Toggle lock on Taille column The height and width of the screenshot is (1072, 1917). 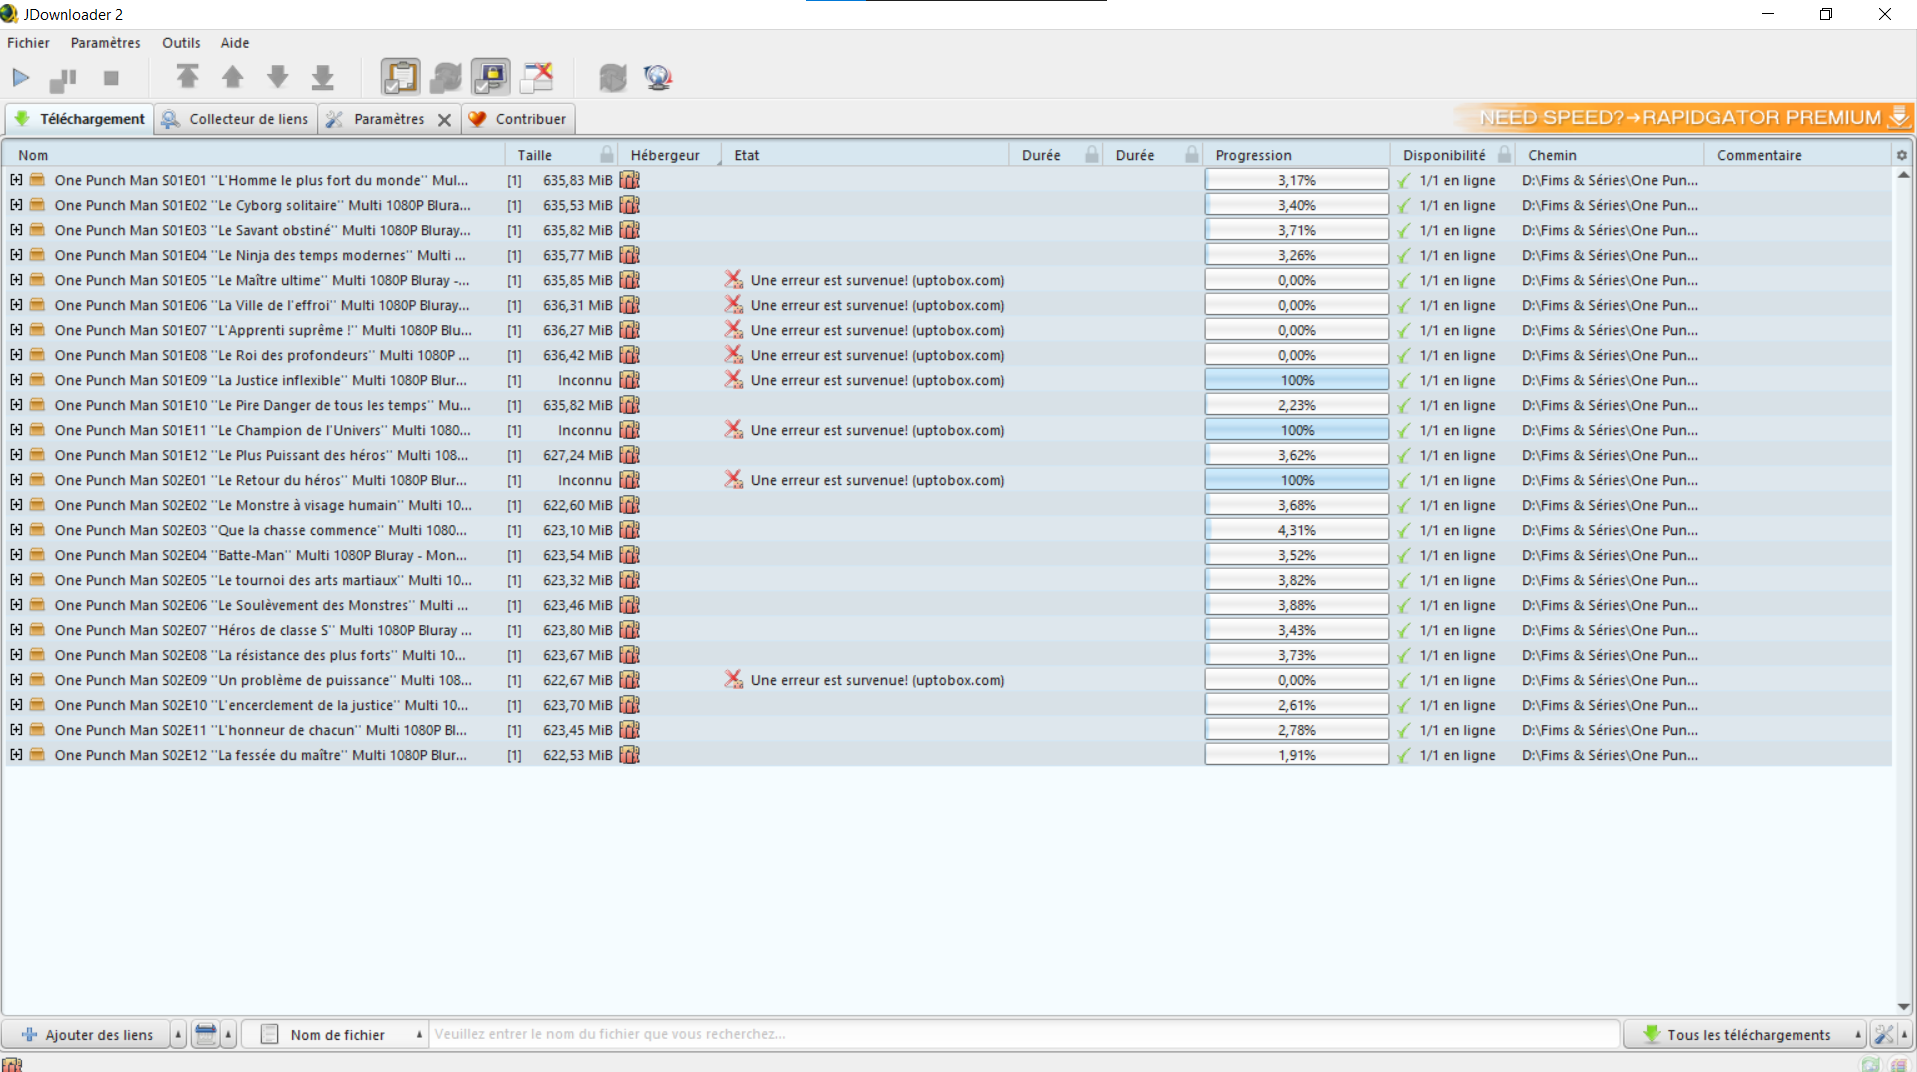pyautogui.click(x=607, y=154)
